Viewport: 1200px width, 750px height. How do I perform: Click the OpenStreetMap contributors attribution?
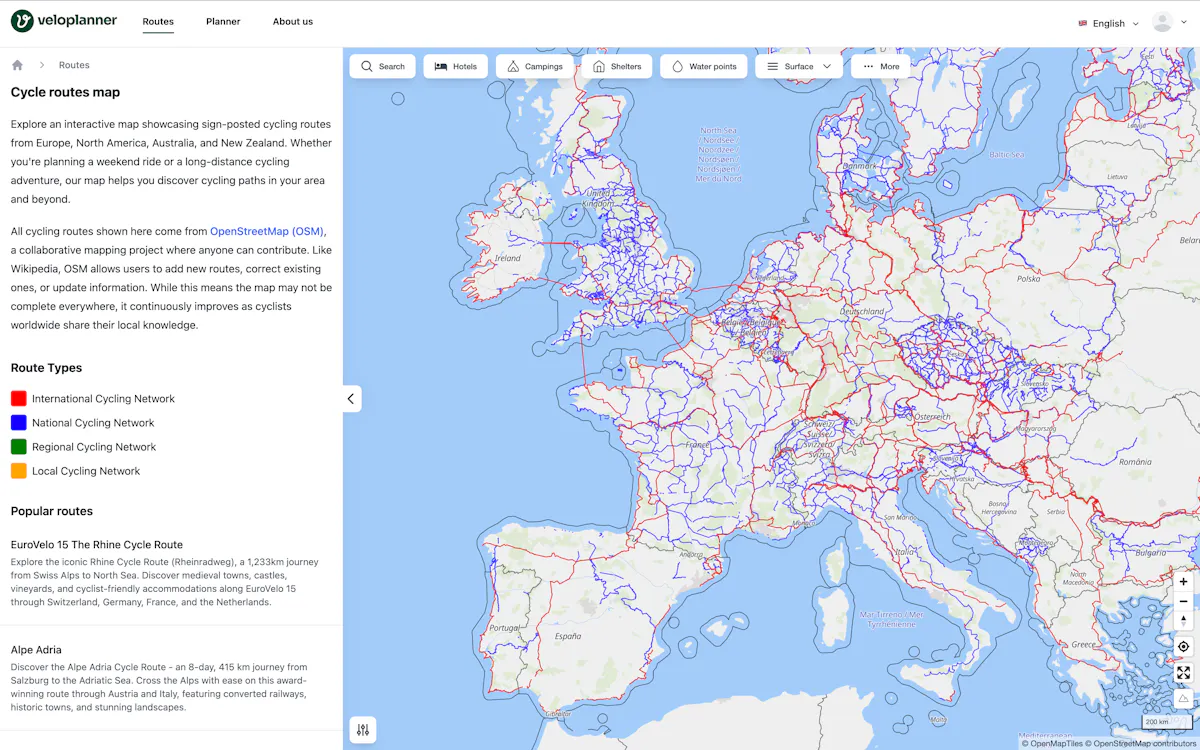pos(1141,743)
